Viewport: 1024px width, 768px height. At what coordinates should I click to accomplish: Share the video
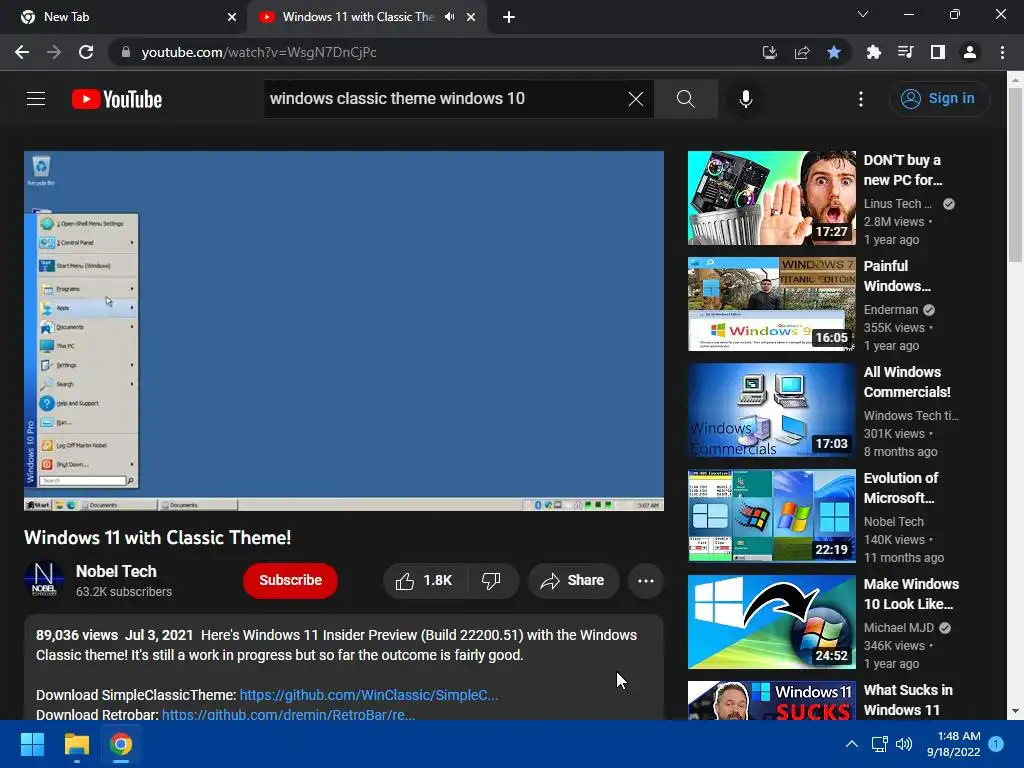[x=573, y=581]
